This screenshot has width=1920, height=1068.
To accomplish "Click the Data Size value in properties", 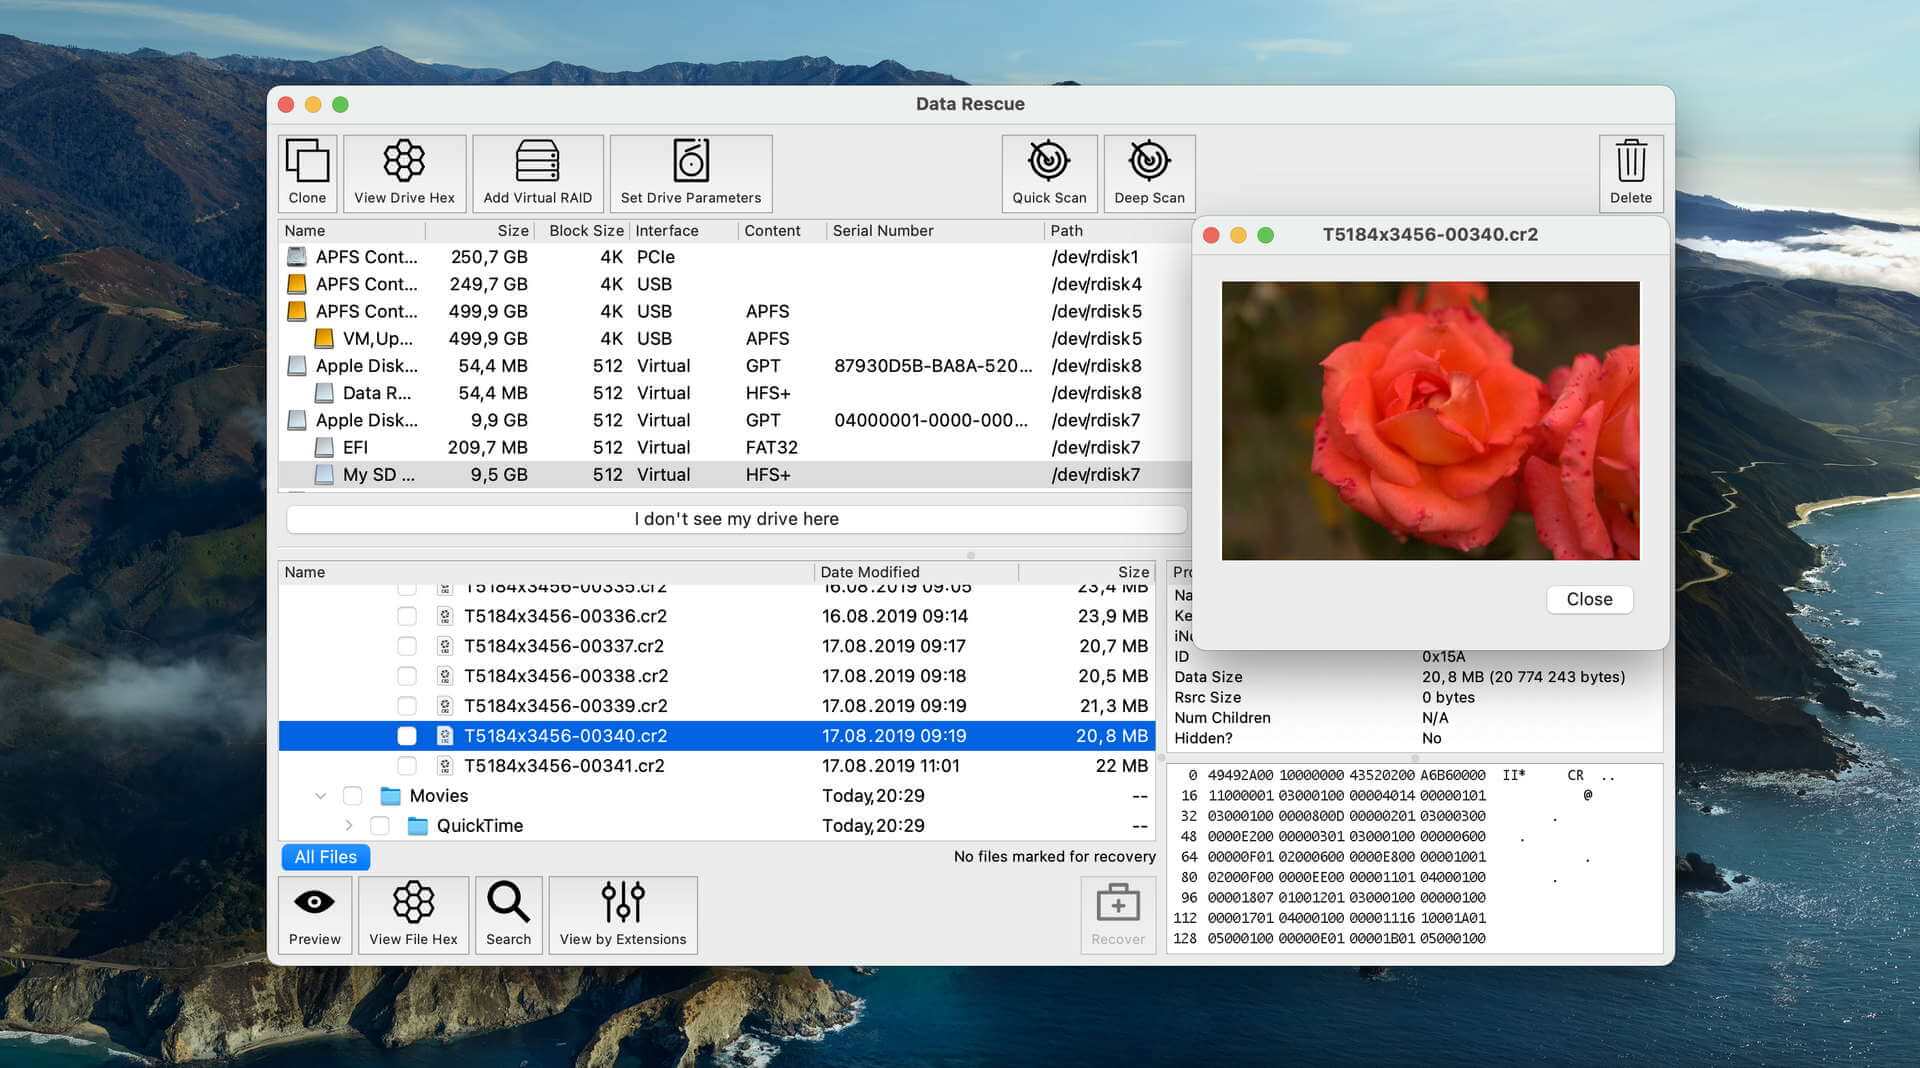I will click(1523, 677).
